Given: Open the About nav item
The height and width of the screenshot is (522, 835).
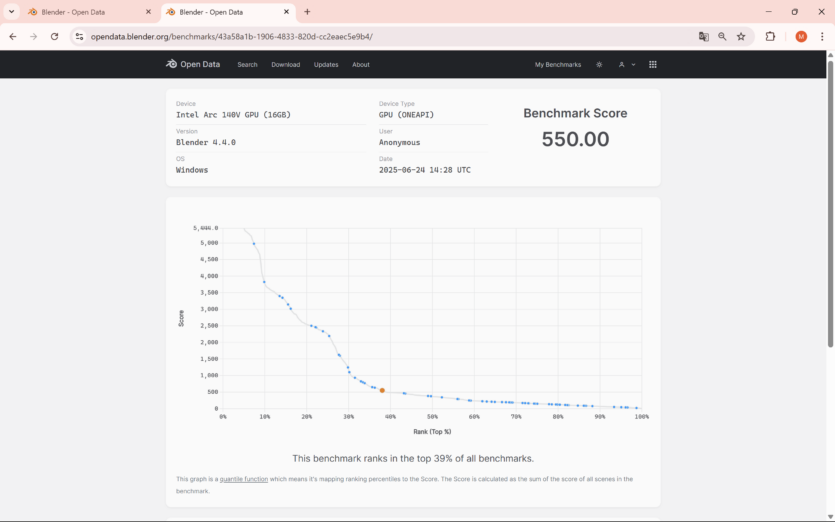Looking at the screenshot, I should (x=361, y=64).
